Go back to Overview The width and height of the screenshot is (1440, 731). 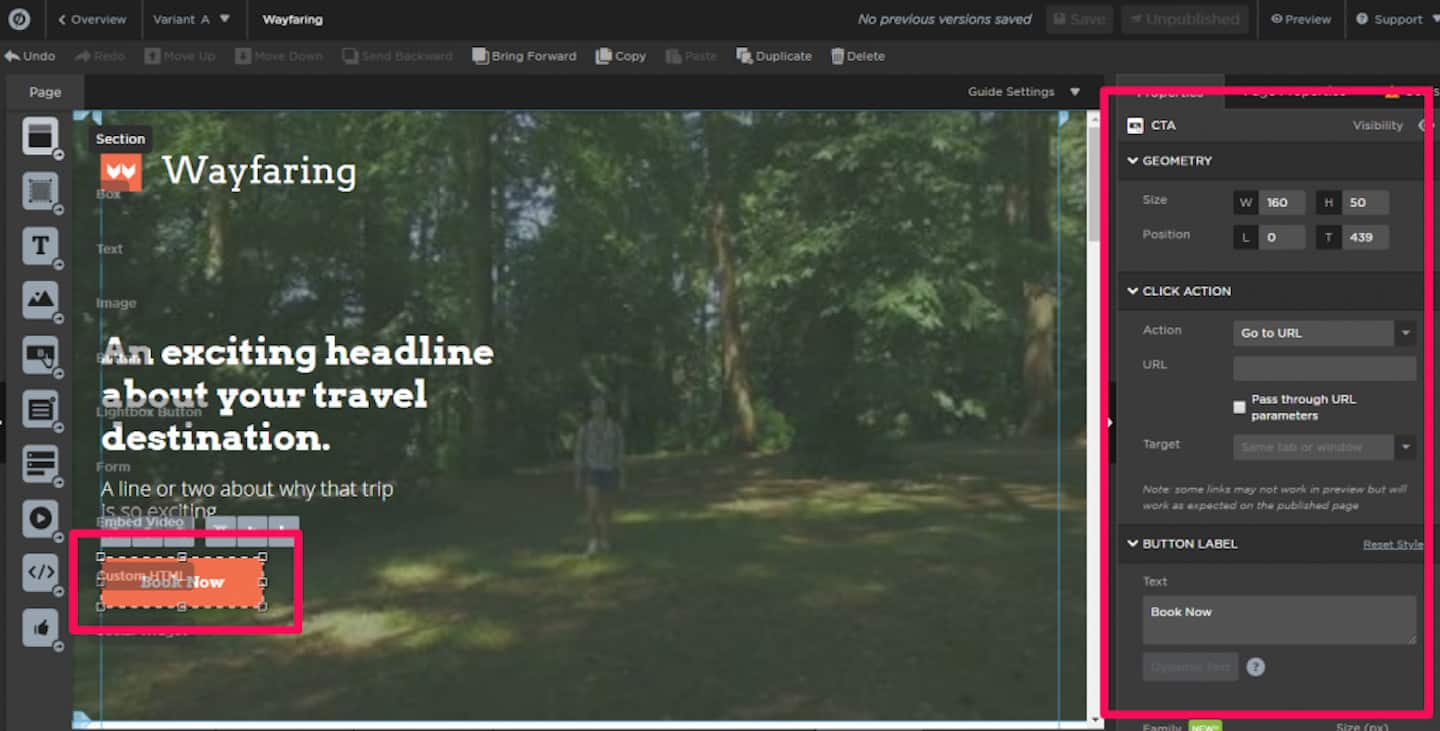[x=92, y=19]
